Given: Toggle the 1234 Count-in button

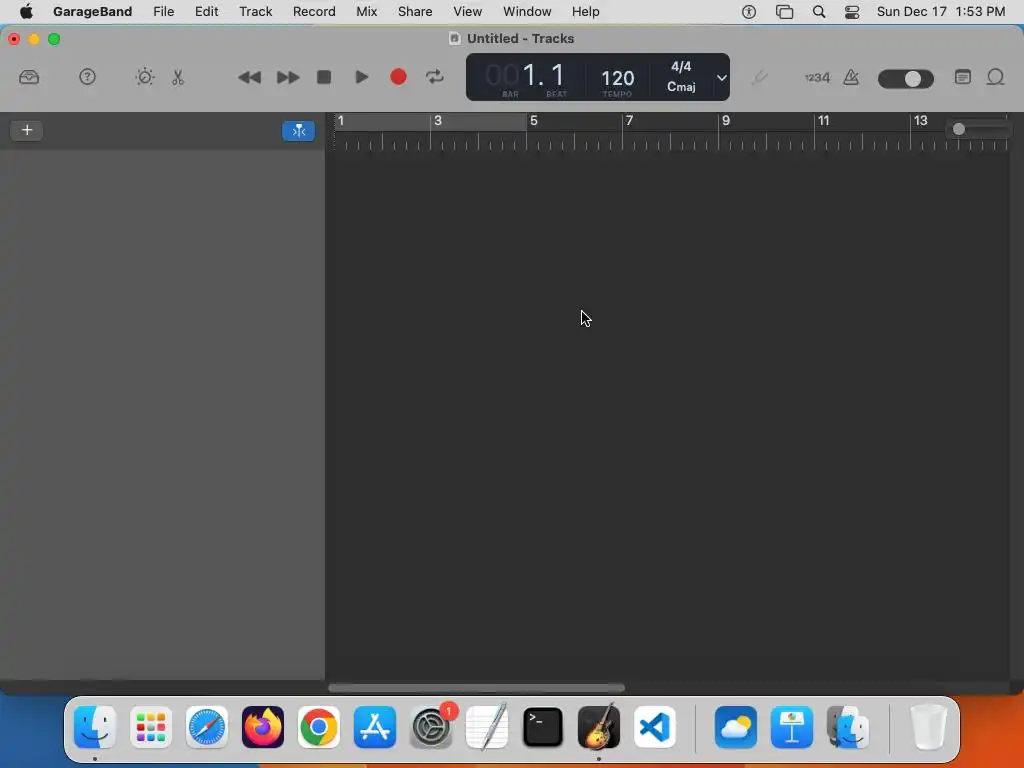Looking at the screenshot, I should pos(817,78).
